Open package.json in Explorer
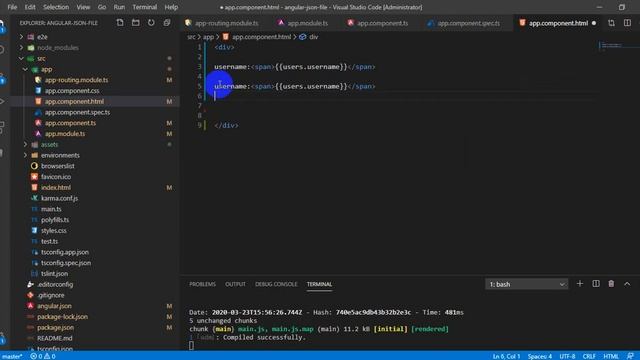The image size is (640, 360). click(x=56, y=327)
